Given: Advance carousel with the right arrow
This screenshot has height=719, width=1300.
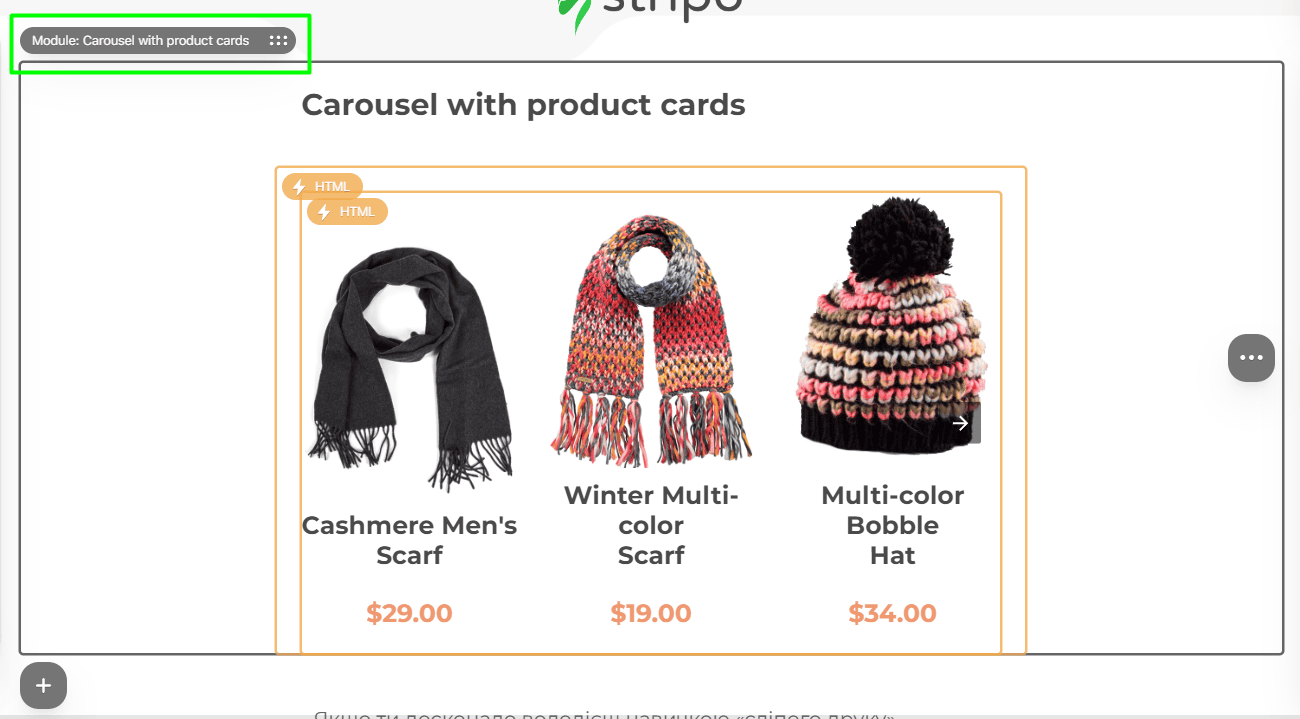Looking at the screenshot, I should (x=962, y=423).
